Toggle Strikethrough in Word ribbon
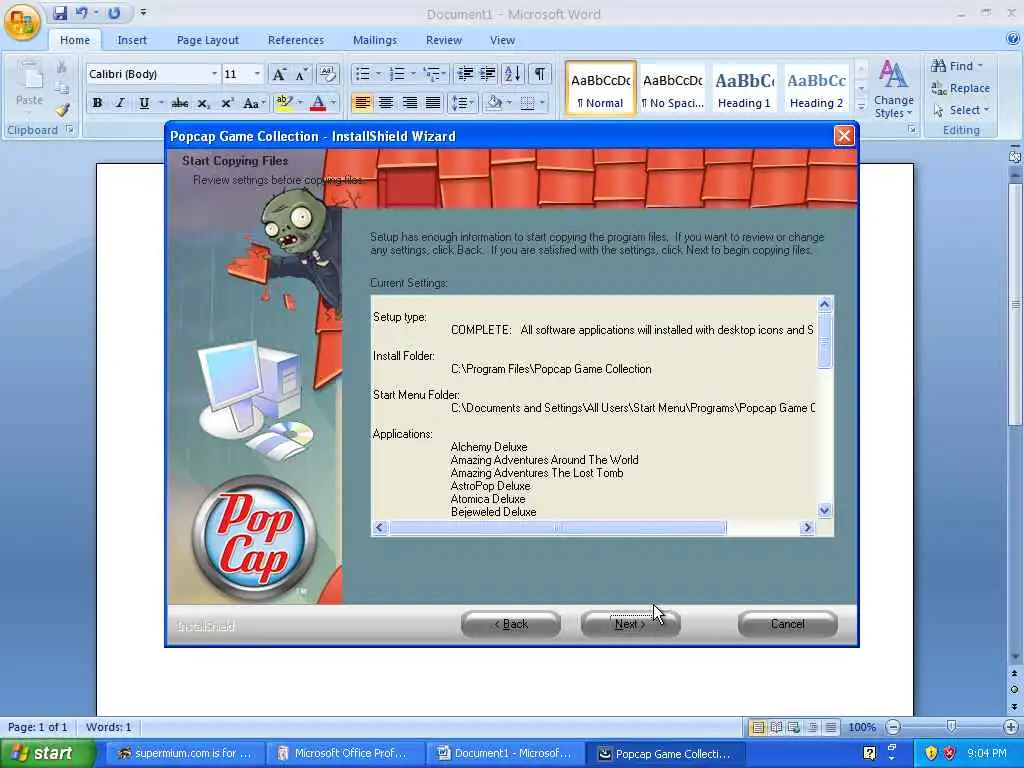 (180, 103)
